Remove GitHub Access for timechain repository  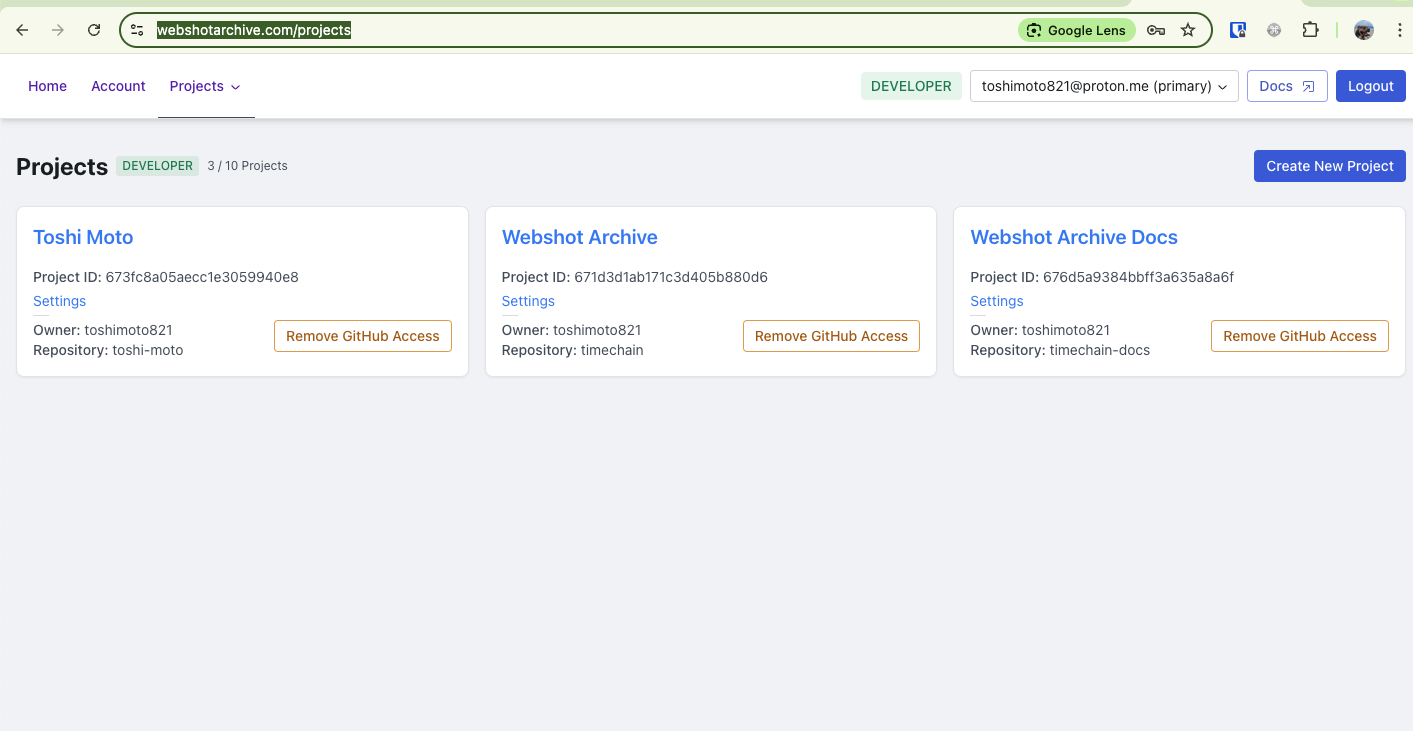pos(831,336)
